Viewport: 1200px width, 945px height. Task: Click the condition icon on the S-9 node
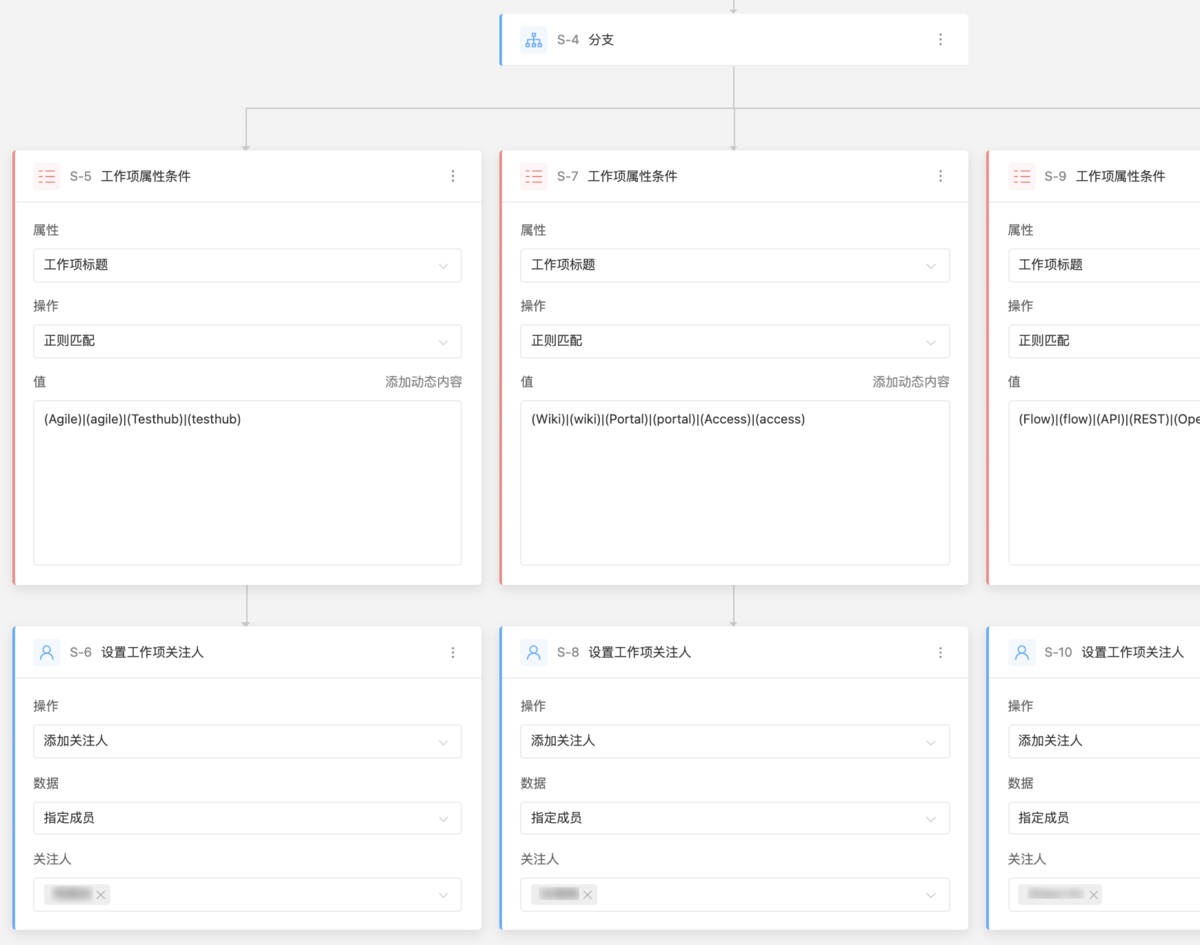[x=1021, y=176]
